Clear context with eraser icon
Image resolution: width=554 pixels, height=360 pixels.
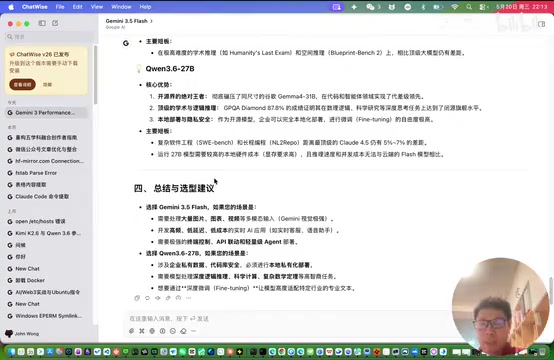click(183, 331)
